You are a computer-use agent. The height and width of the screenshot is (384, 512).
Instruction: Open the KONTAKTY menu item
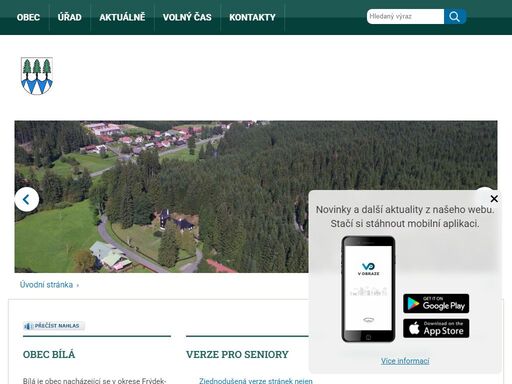[252, 17]
